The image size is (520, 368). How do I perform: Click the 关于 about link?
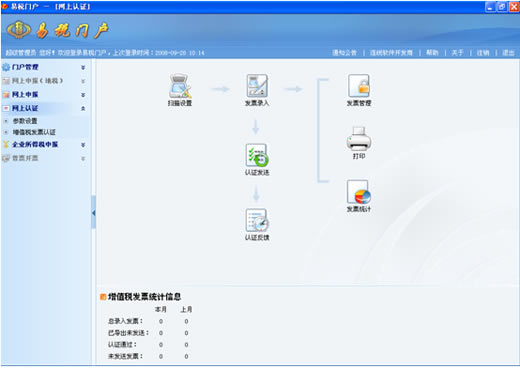pos(457,53)
